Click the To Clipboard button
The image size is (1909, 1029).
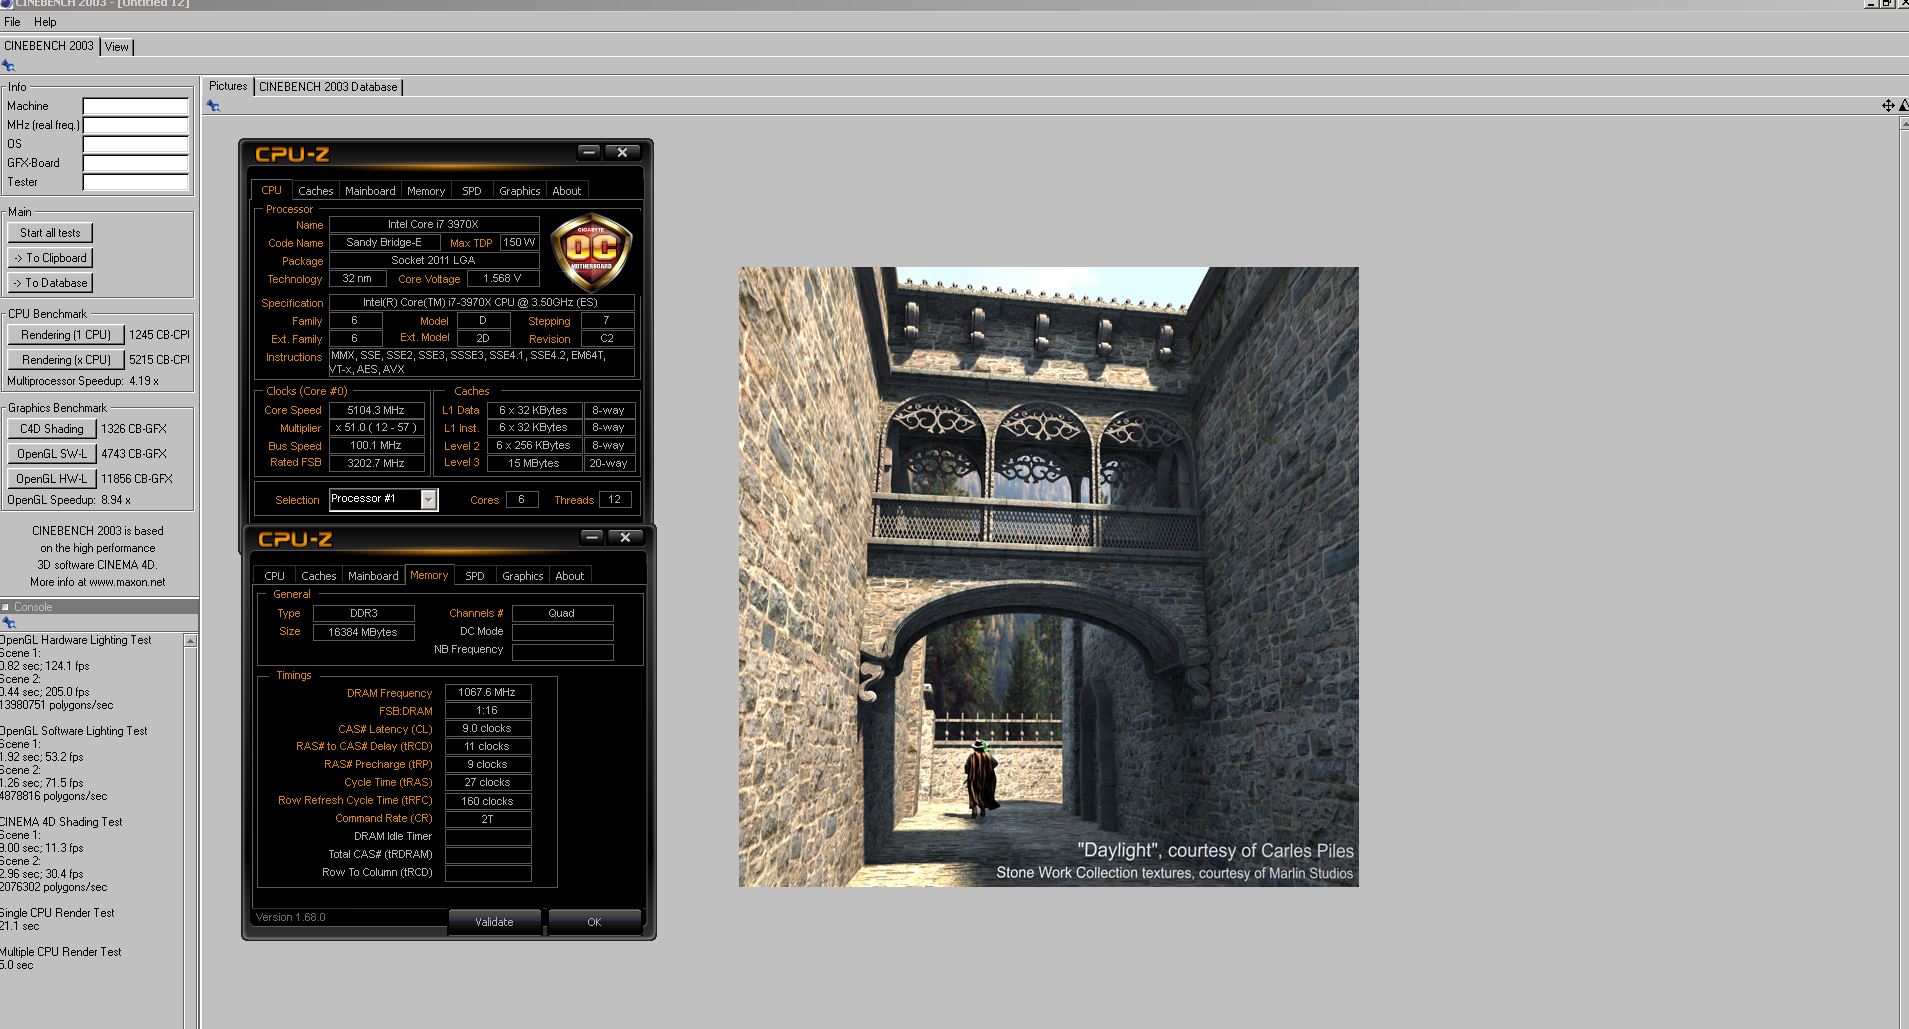pos(50,258)
